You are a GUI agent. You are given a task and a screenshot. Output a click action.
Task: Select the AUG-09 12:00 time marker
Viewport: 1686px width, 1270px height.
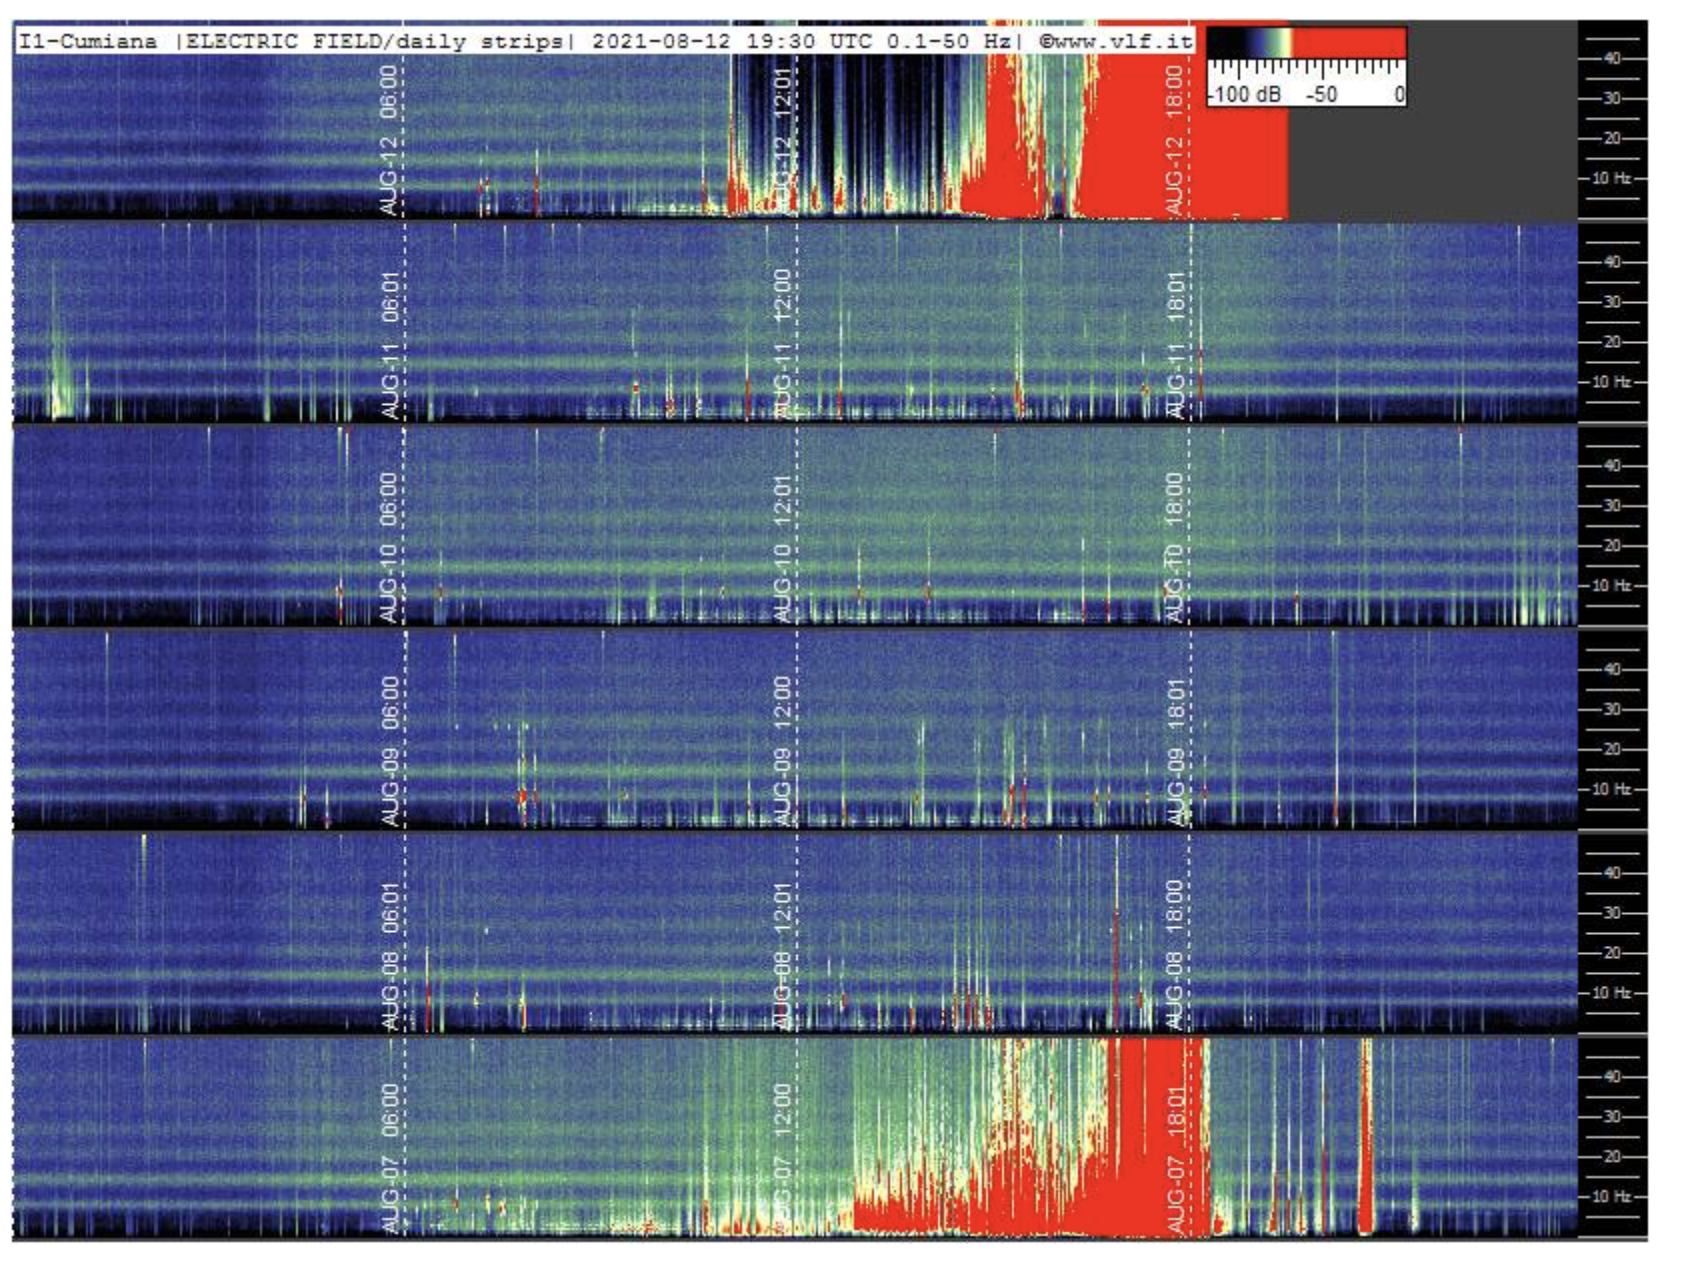(783, 752)
